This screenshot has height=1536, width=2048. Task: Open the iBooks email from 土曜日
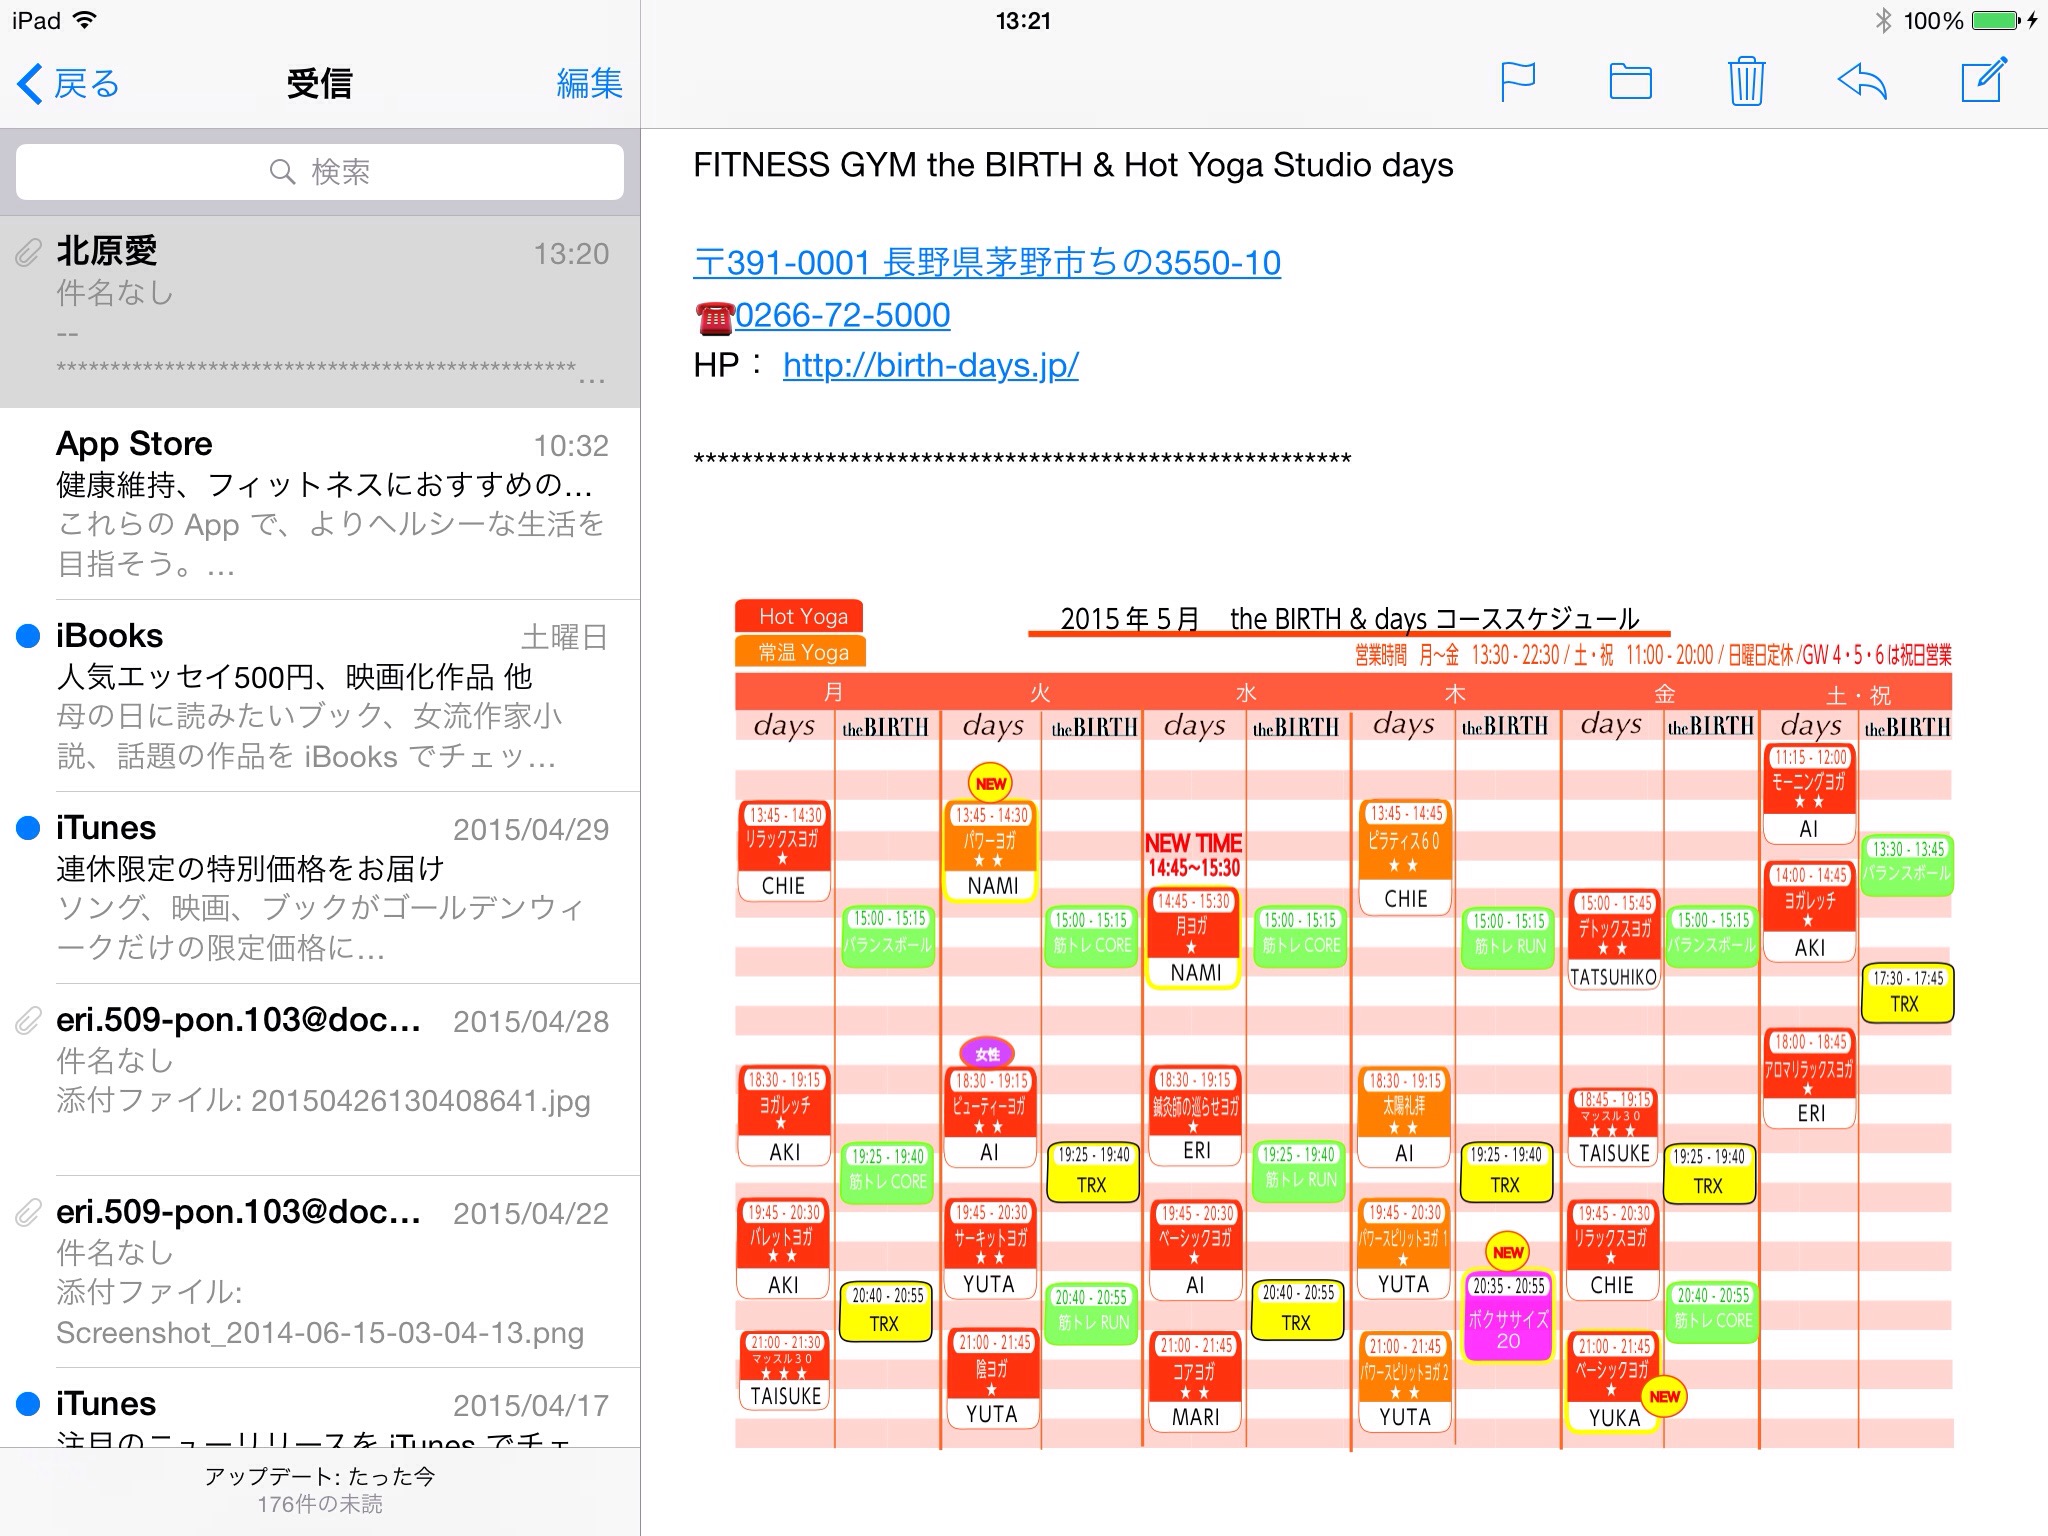320,696
